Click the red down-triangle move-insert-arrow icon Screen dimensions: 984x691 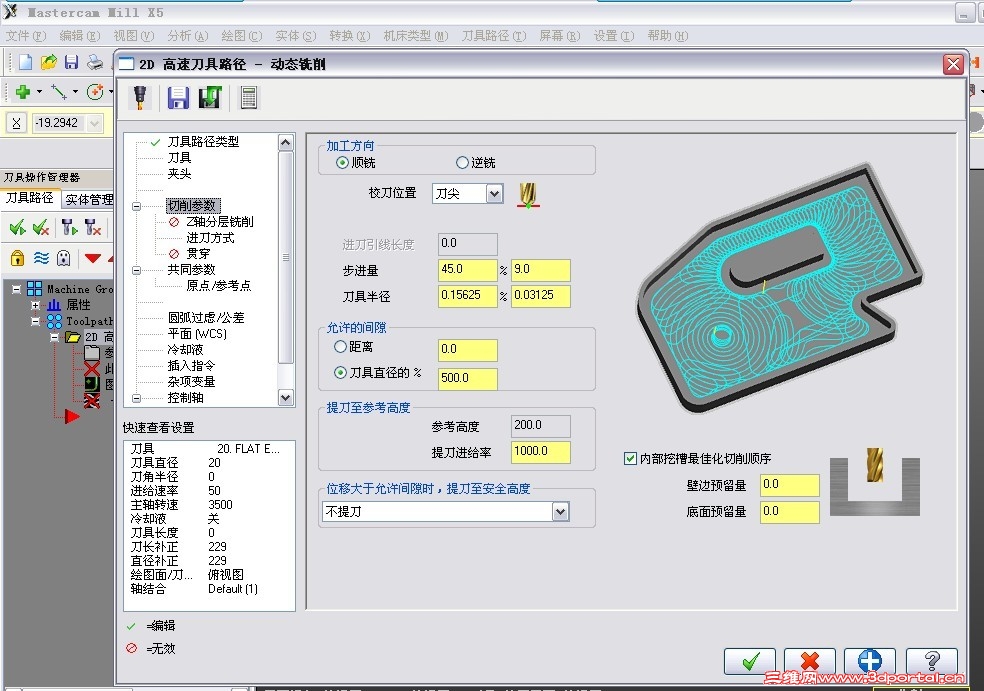coord(93,258)
